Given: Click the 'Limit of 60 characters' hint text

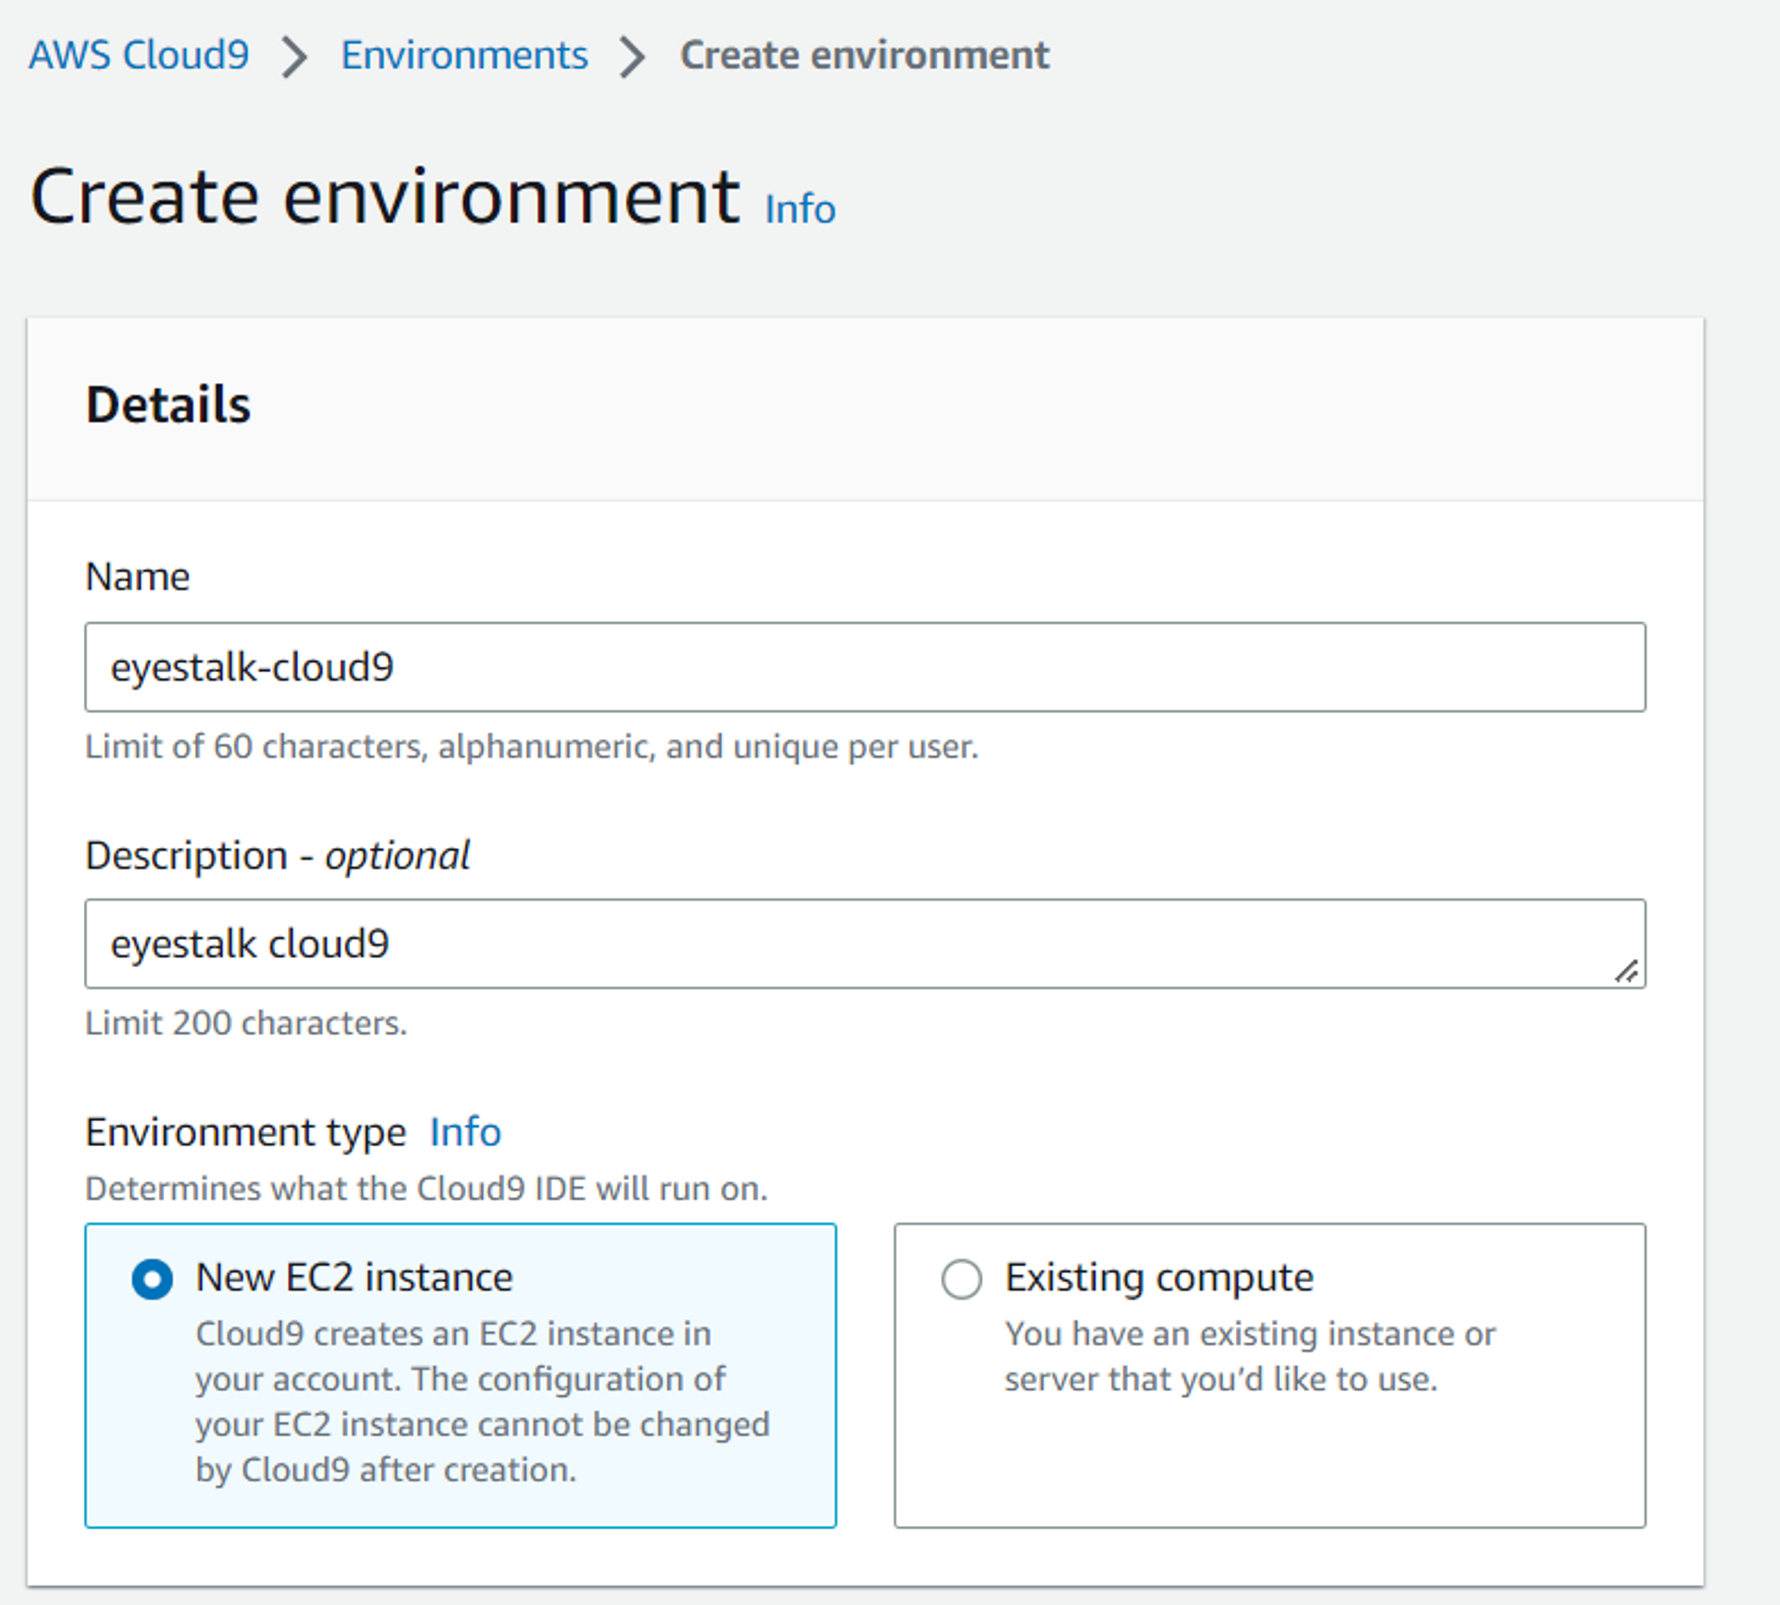Looking at the screenshot, I should pyautogui.click(x=532, y=747).
